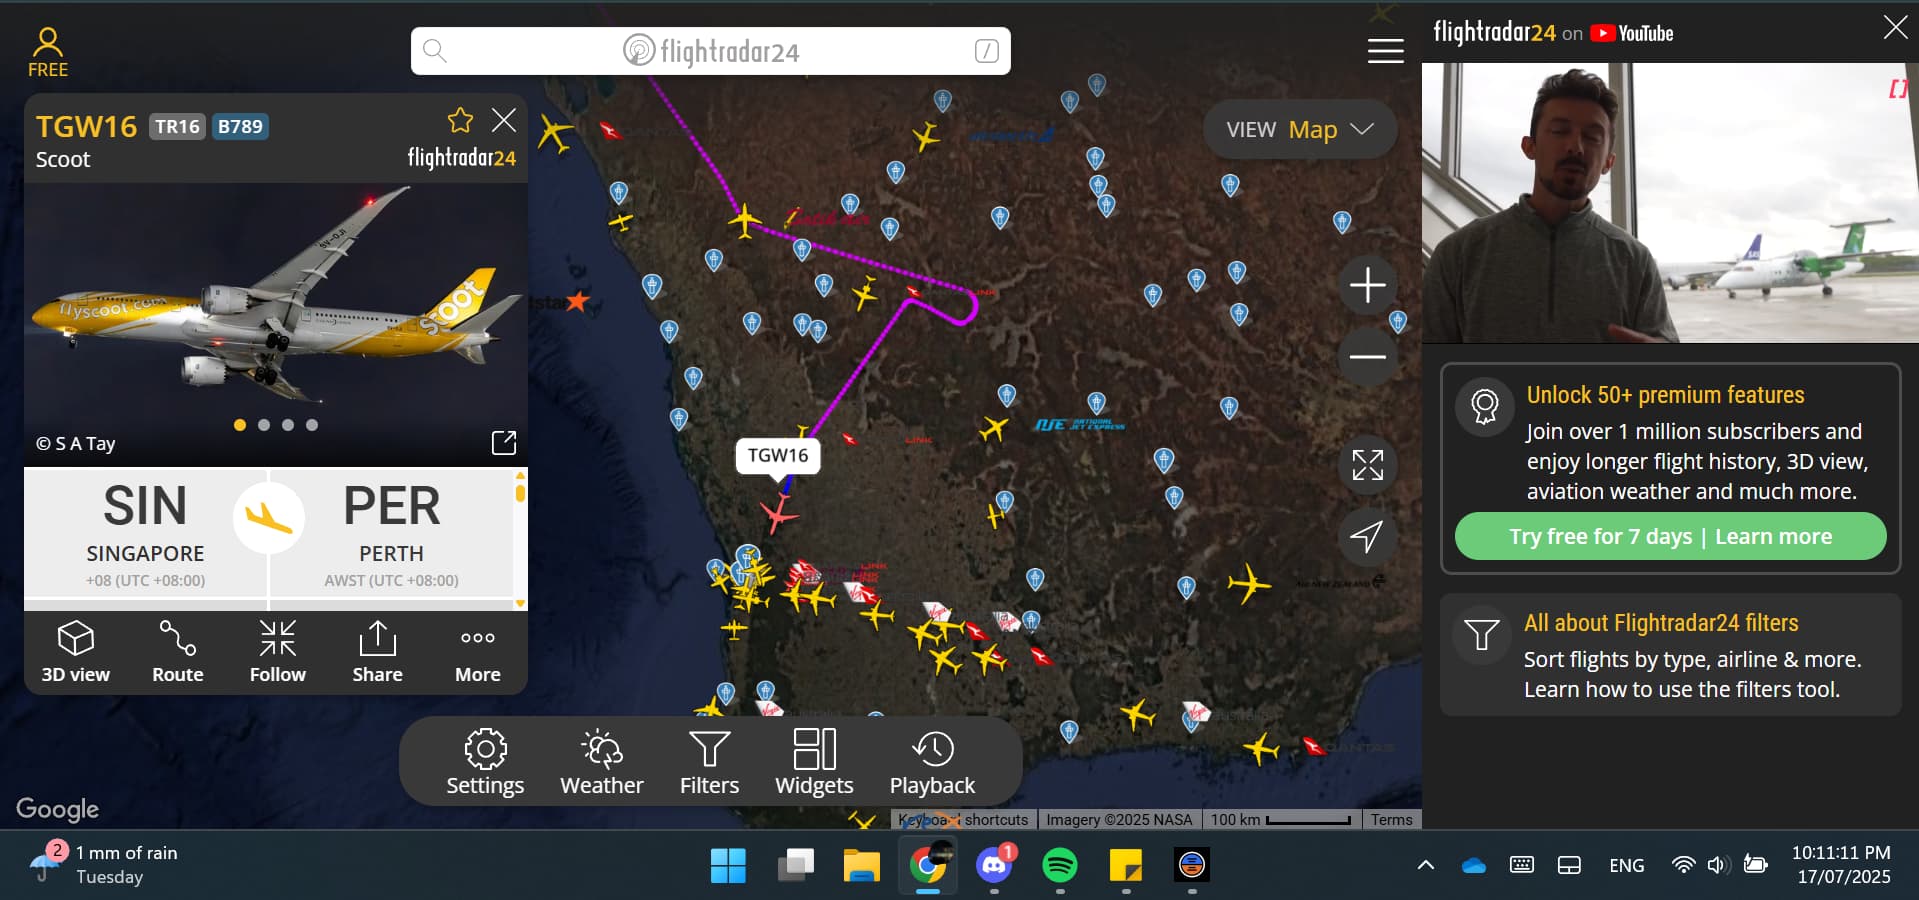Close the TGW16 flight panel
1919x900 pixels.
pyautogui.click(x=504, y=121)
